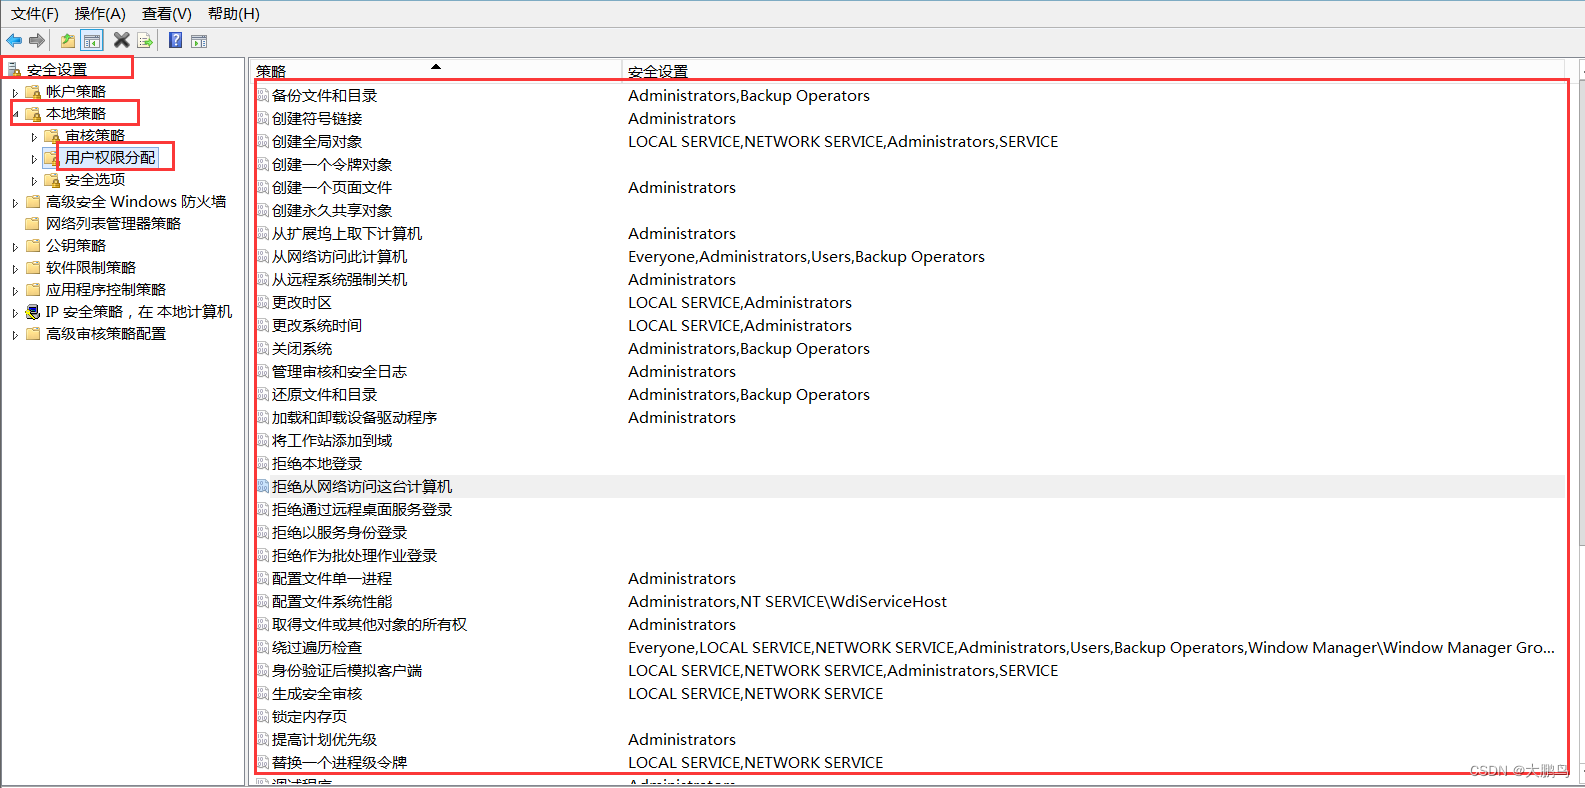Click the policy icon beside 绕过遍历检查
The height and width of the screenshot is (788, 1585).
click(263, 647)
